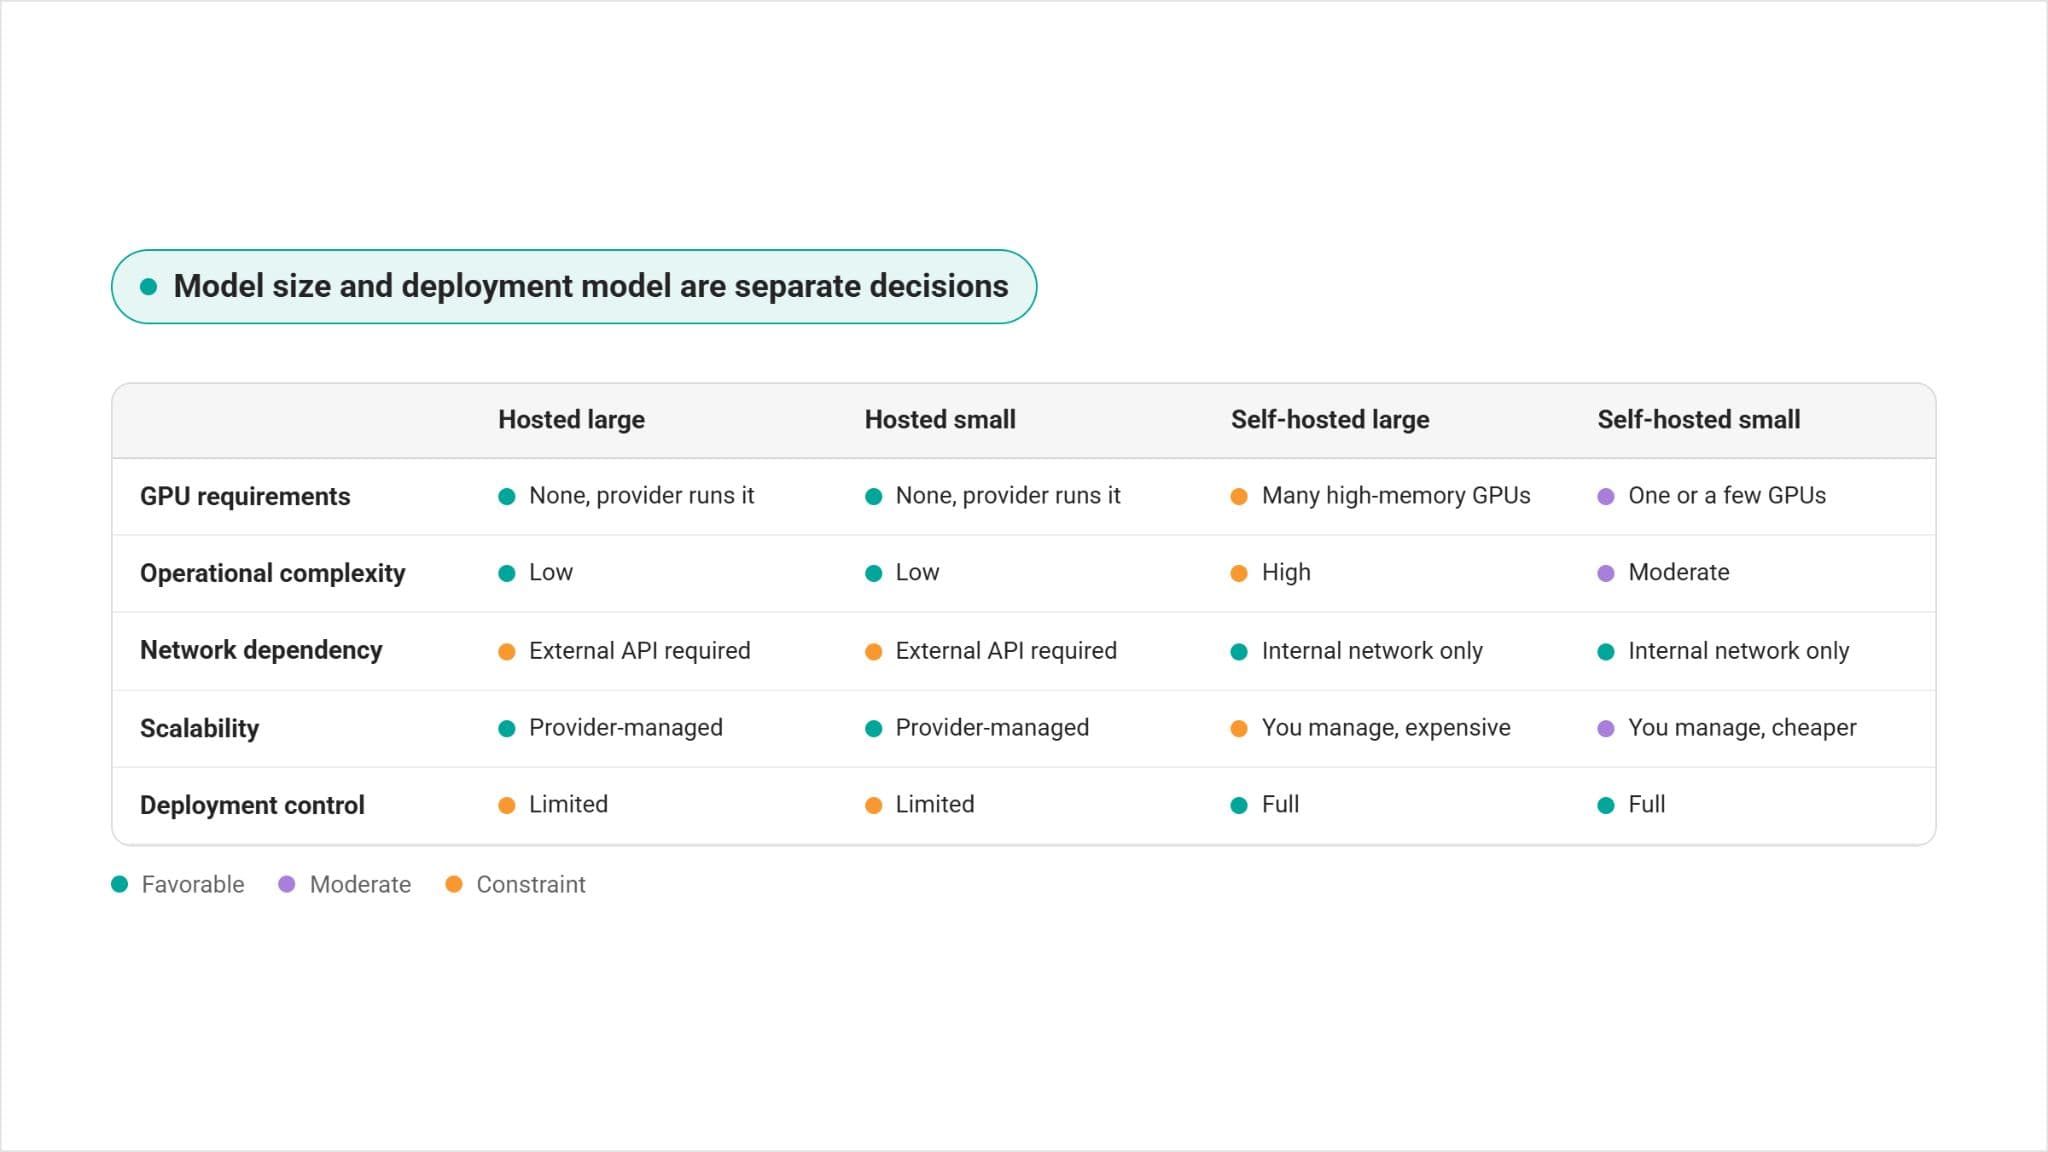Select the Hosted small column header
2048x1152 pixels.
click(940, 420)
